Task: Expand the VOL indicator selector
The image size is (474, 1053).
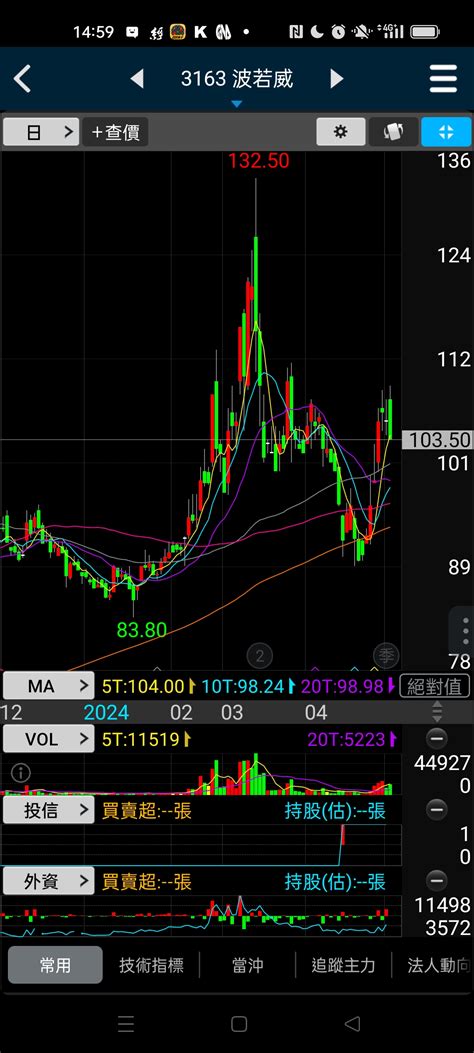Action: pos(48,739)
